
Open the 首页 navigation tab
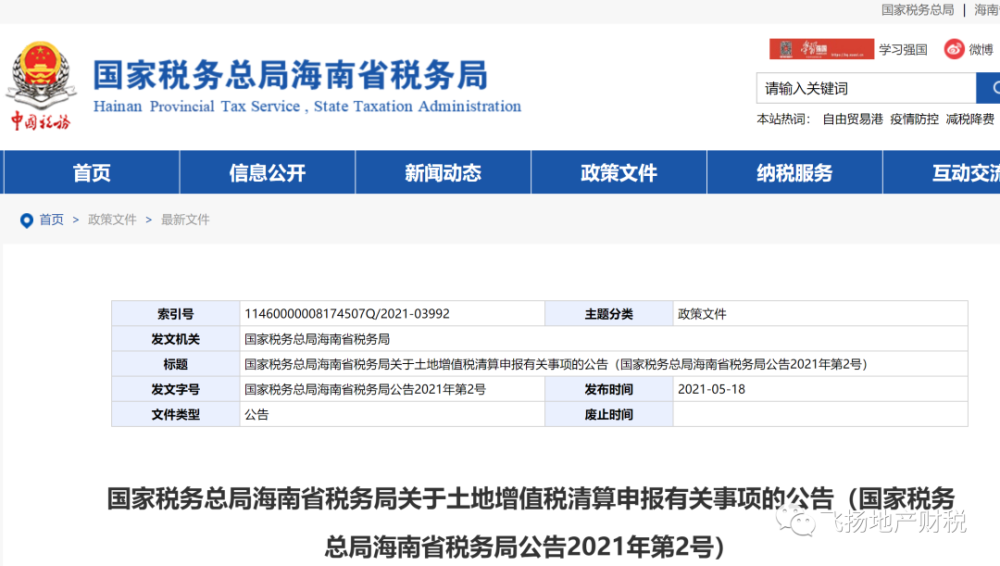(92, 173)
